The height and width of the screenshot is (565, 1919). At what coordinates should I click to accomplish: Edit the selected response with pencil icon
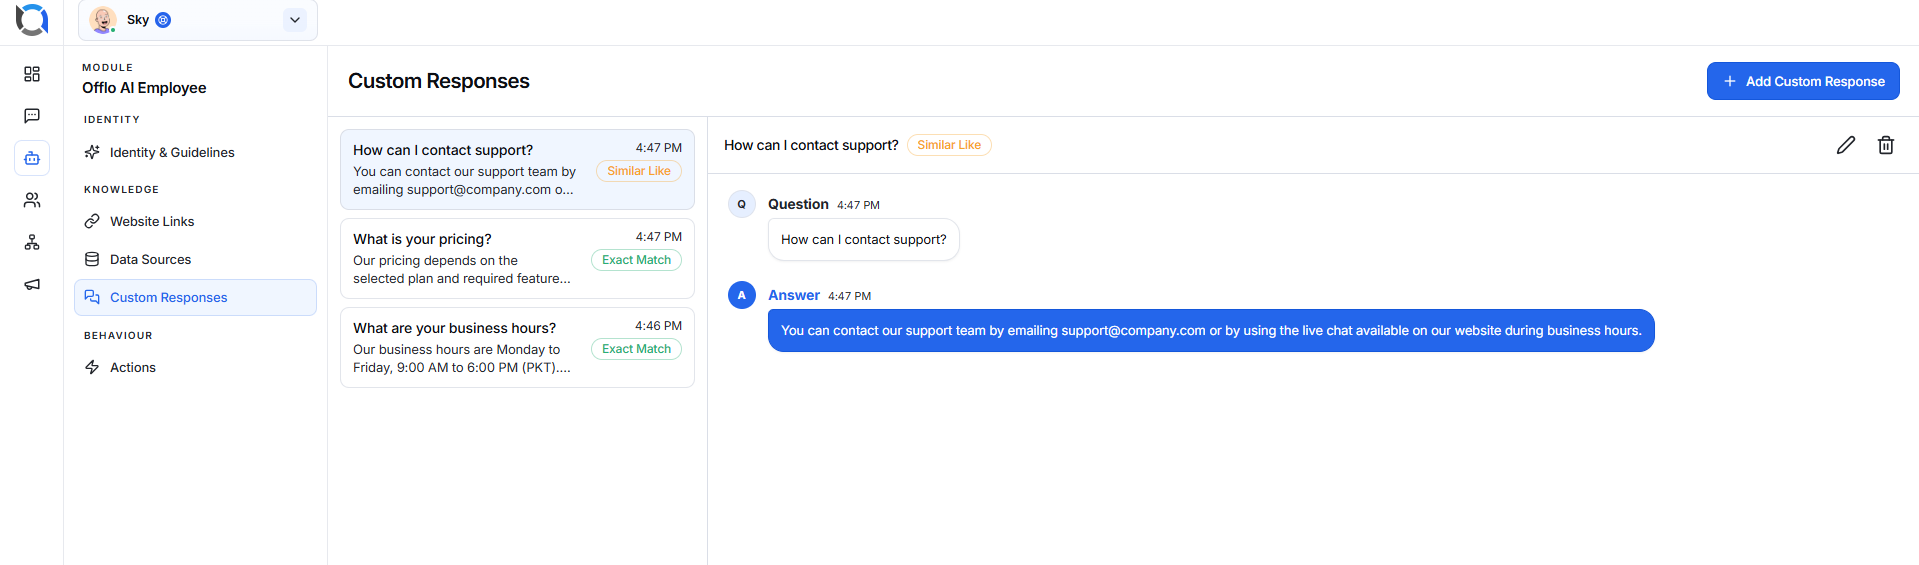(x=1846, y=145)
